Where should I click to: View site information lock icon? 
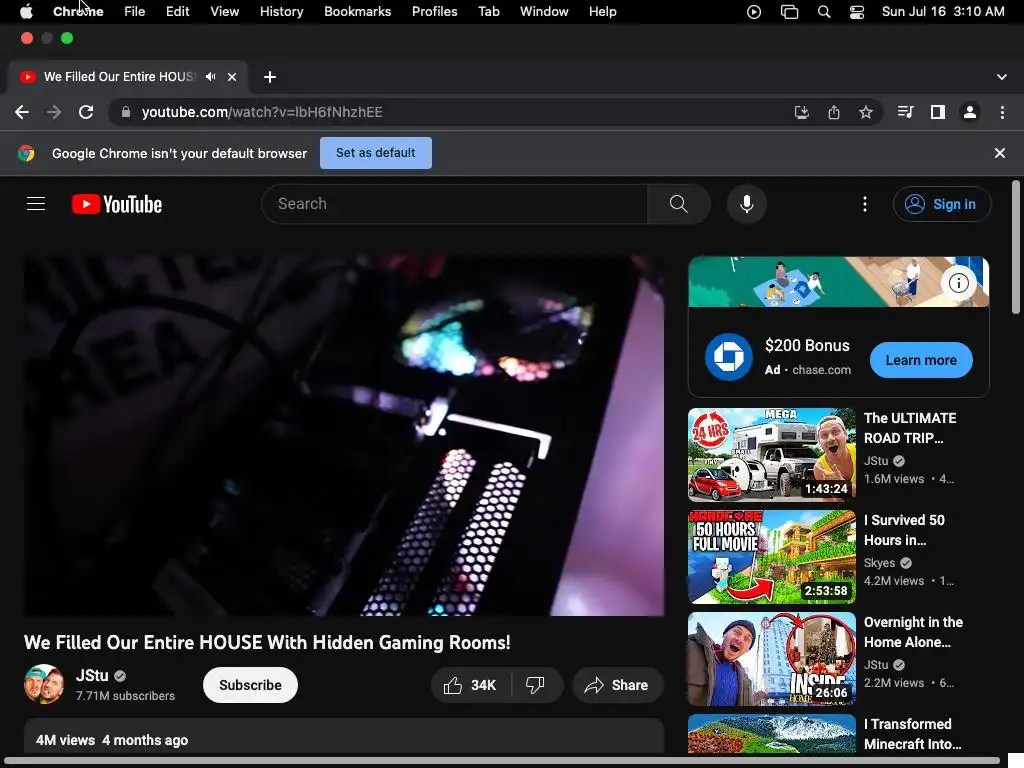tap(125, 112)
